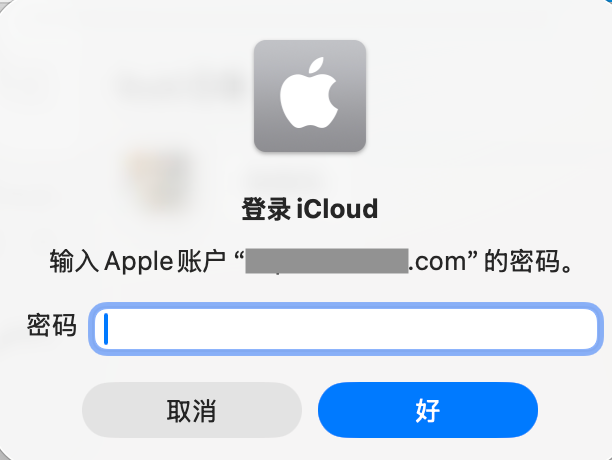
Task: Click the gray Apple logo icon
Action: point(310,96)
